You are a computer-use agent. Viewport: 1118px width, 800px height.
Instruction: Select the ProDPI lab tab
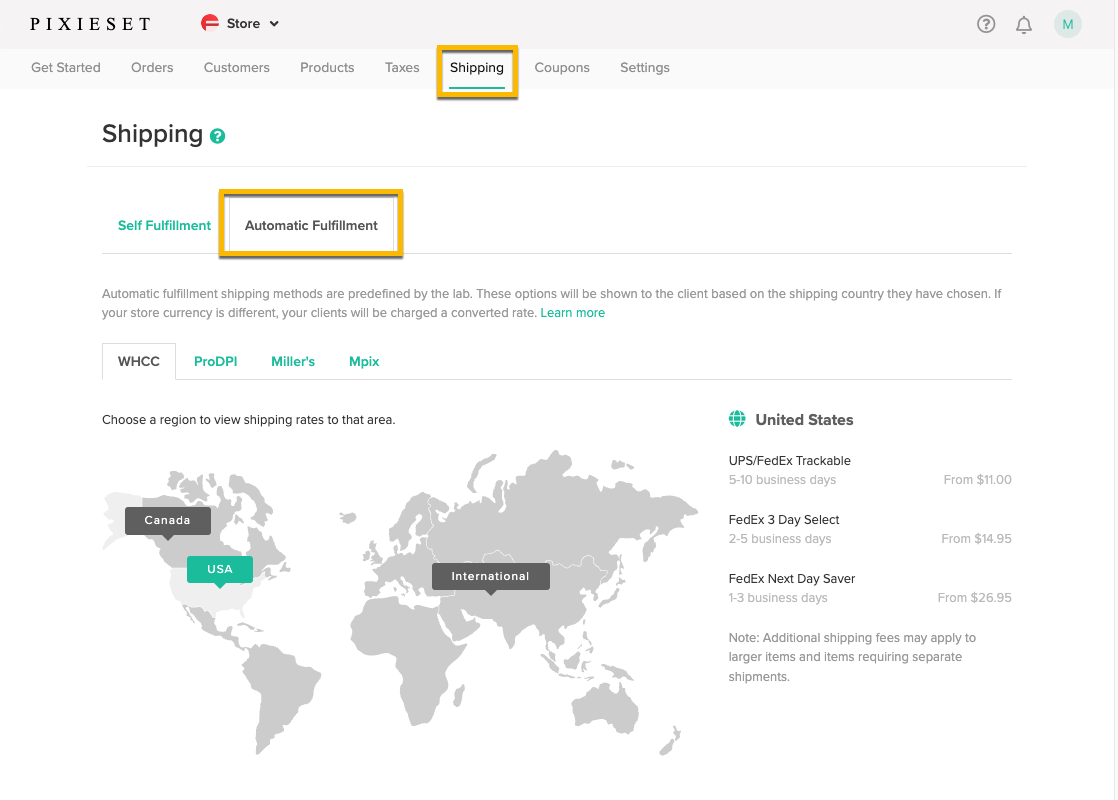click(215, 362)
